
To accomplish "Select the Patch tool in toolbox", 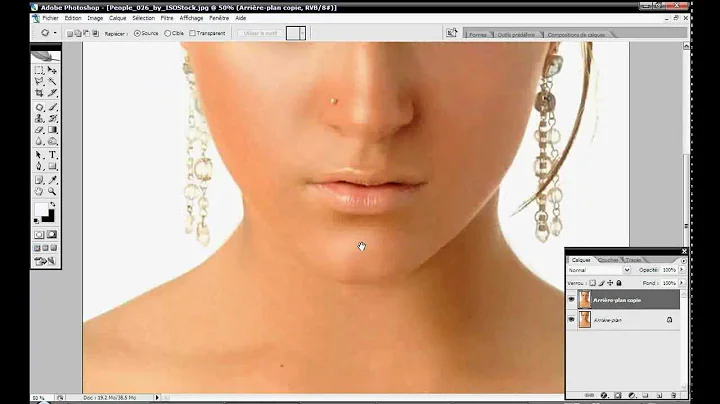I will pos(39,107).
